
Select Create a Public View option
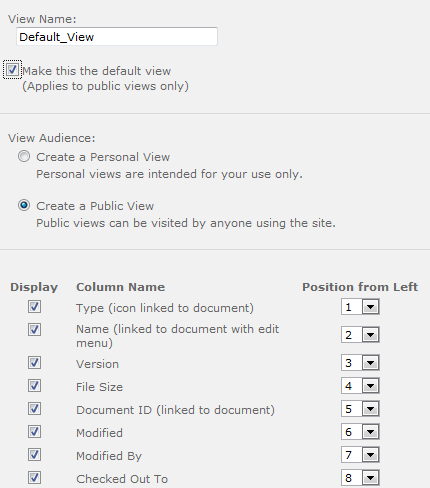(x=24, y=205)
